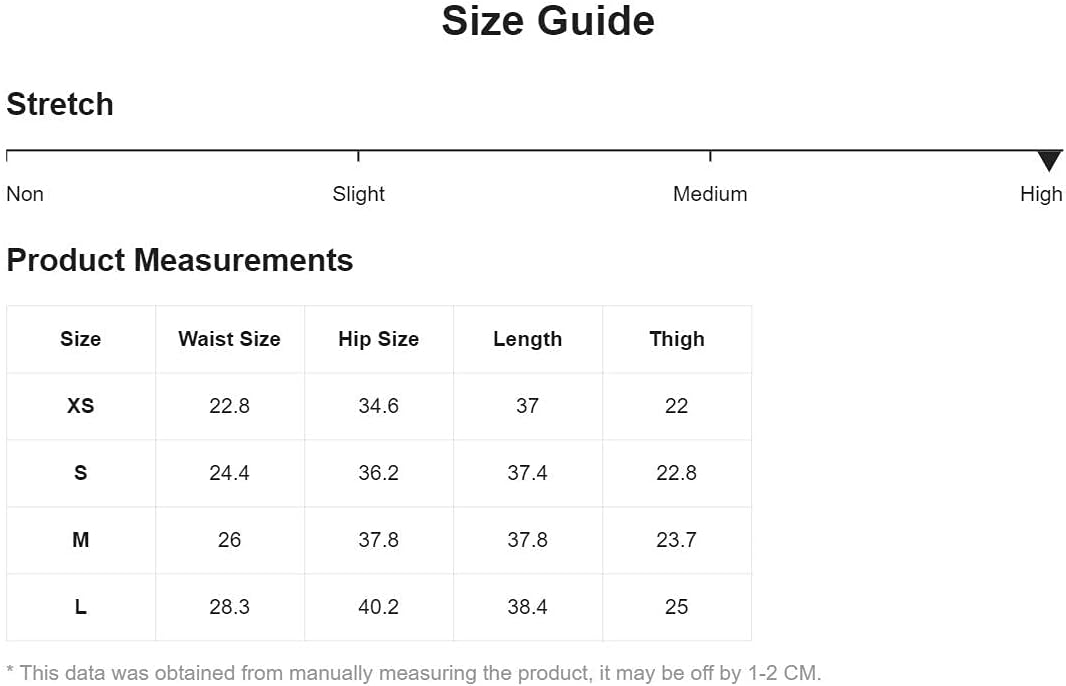Click the Medium stretch label
1066x686 pixels.
[x=709, y=194]
